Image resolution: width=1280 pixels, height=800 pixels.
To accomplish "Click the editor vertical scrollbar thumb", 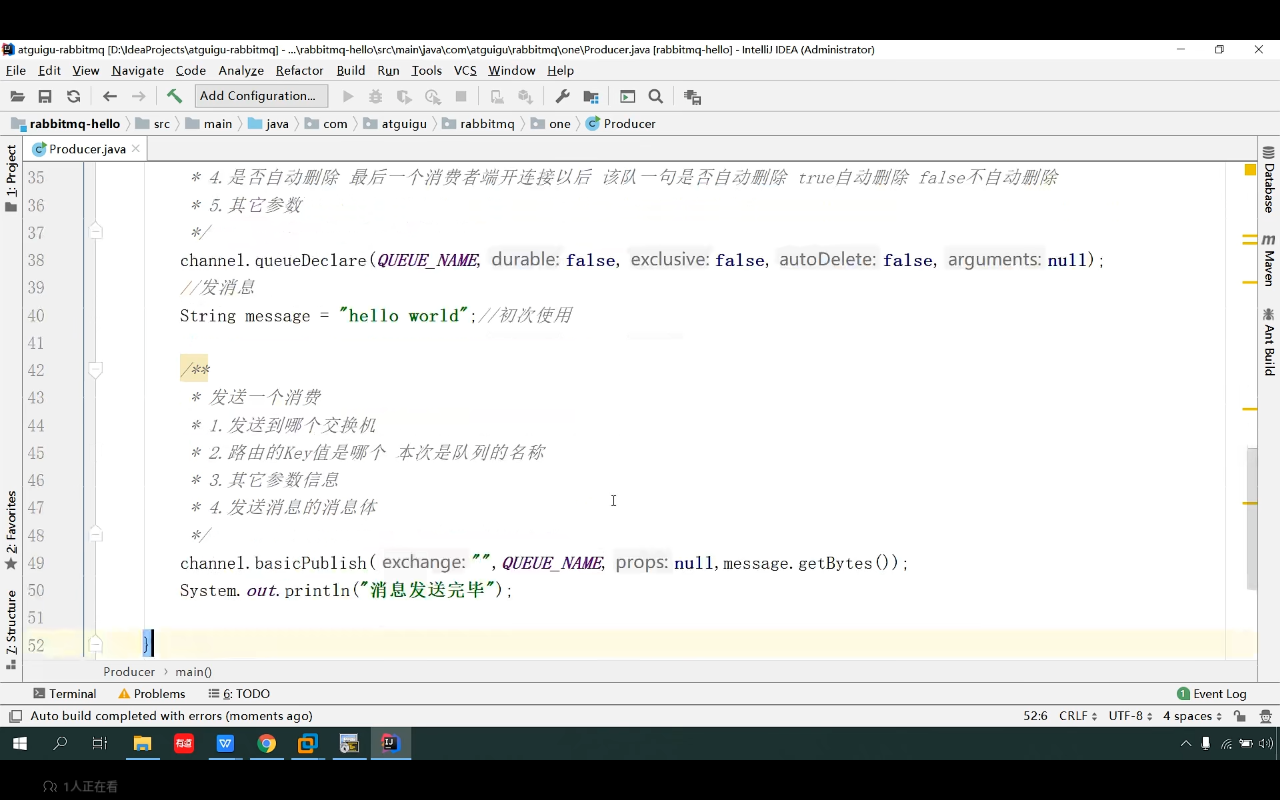I will (1251, 518).
